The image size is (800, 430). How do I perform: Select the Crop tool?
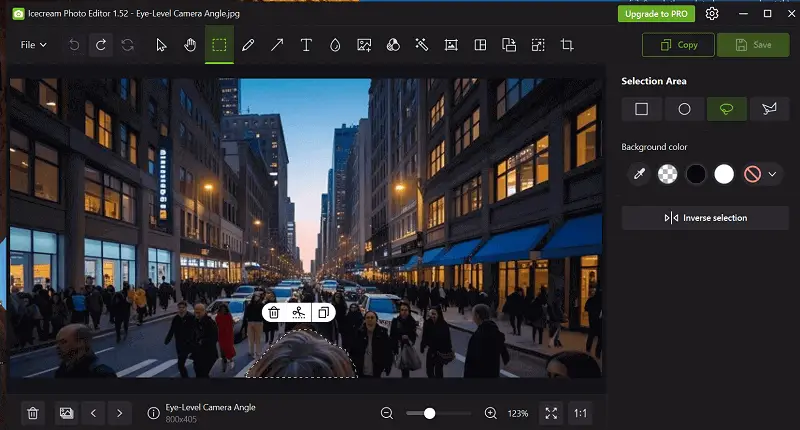[x=567, y=45]
